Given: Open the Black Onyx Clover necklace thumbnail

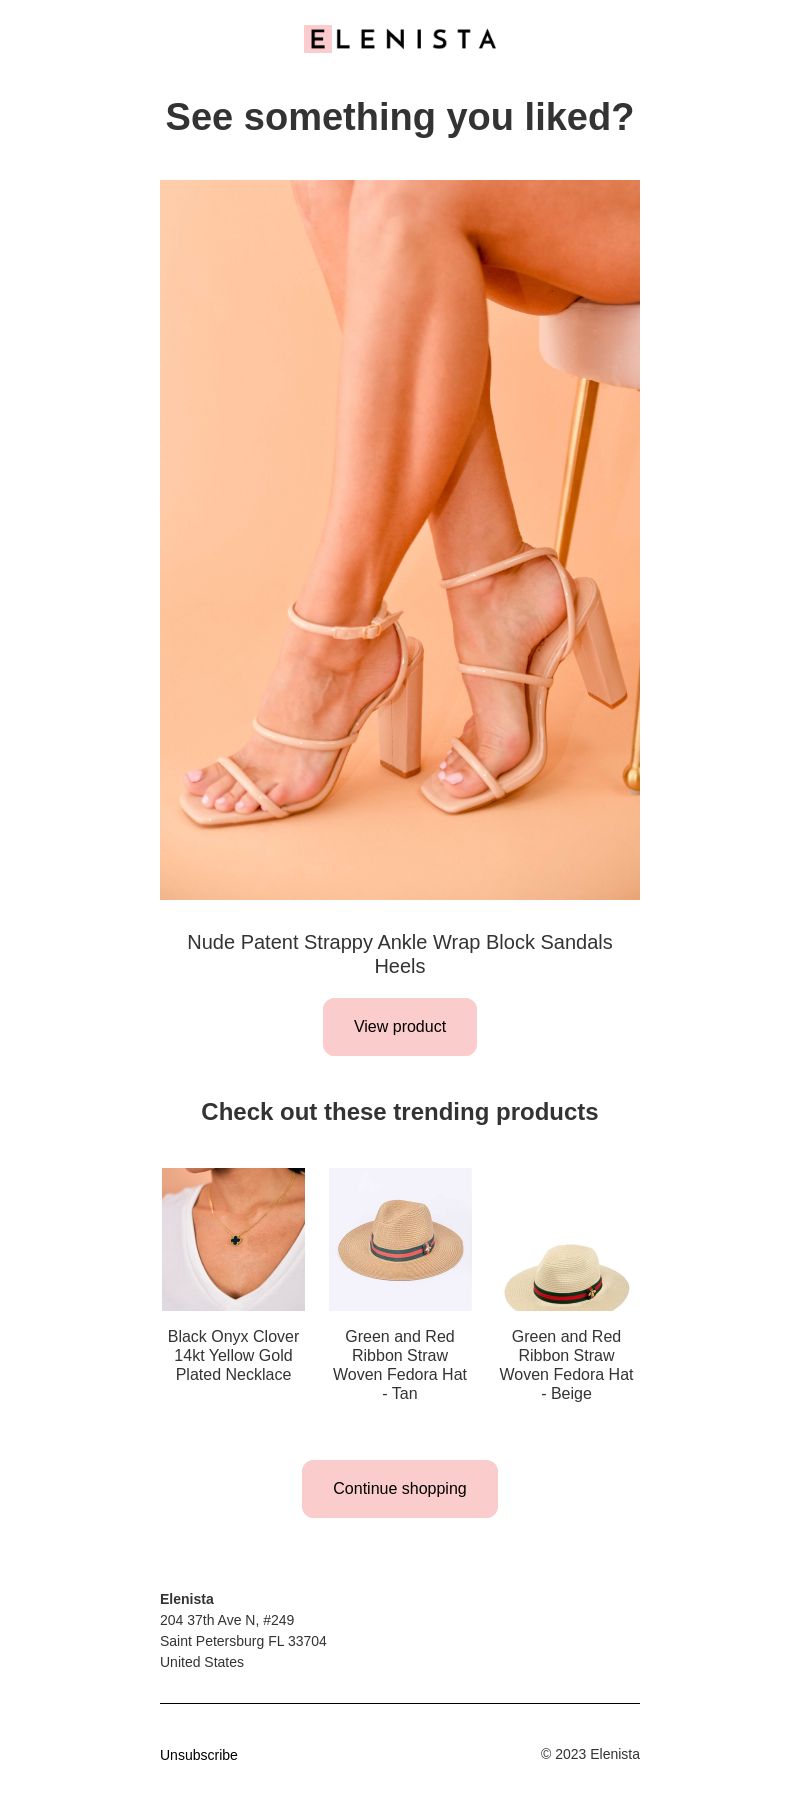Looking at the screenshot, I should coord(233,1239).
